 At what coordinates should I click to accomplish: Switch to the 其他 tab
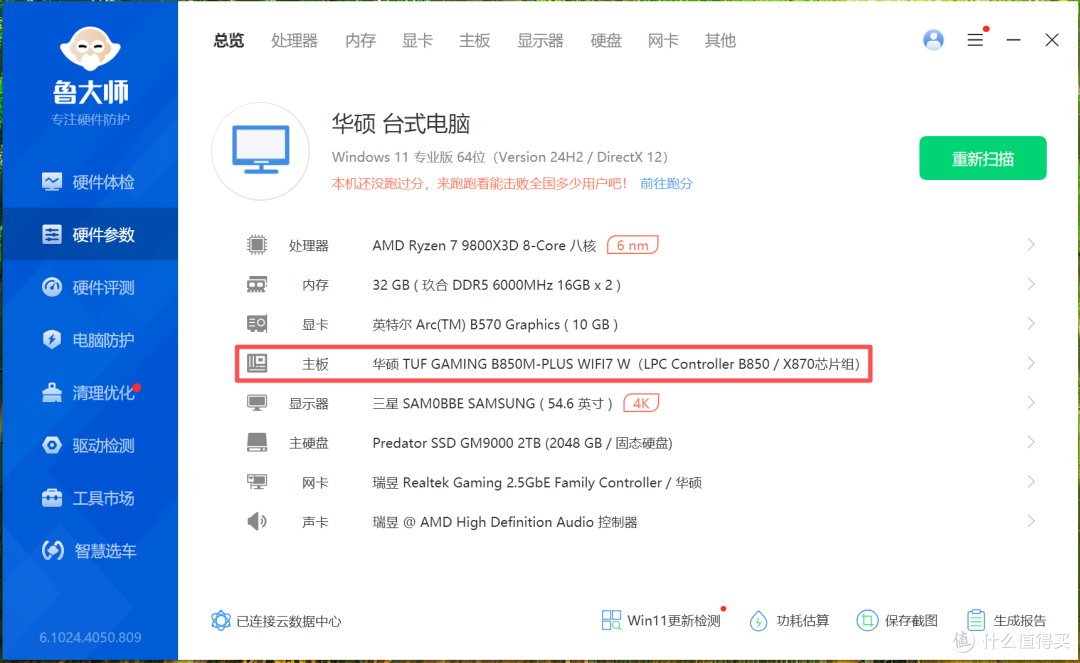click(720, 41)
